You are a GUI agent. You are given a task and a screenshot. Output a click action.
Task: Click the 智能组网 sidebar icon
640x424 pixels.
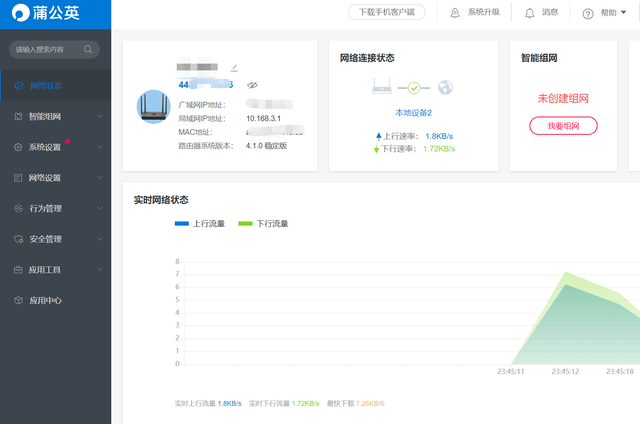(18, 116)
